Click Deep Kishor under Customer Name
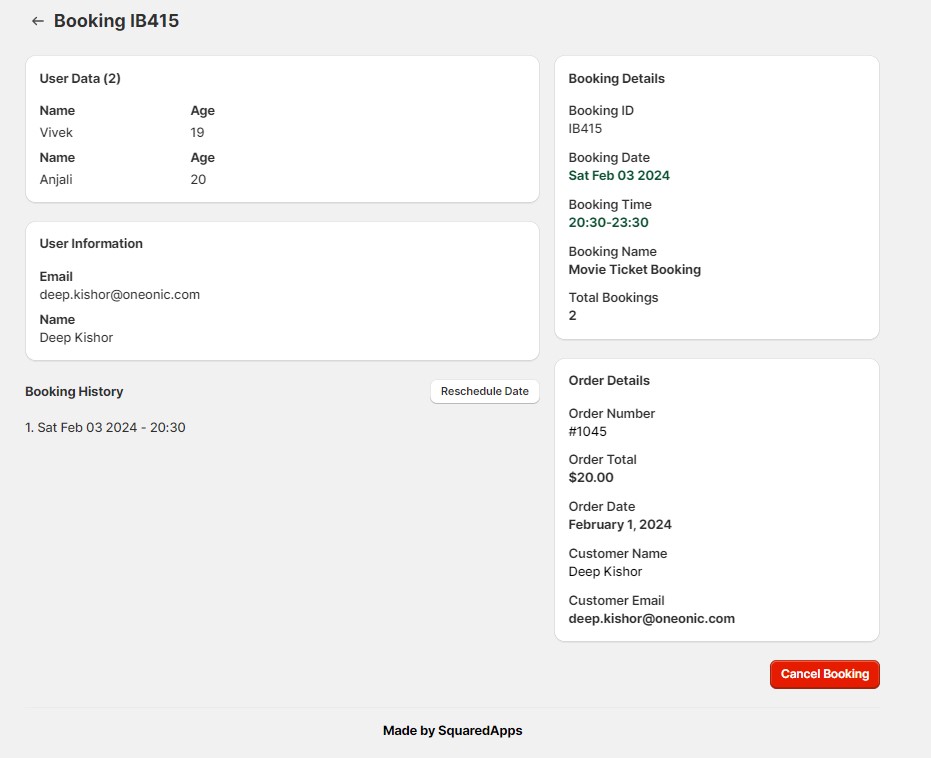931x758 pixels. click(605, 572)
